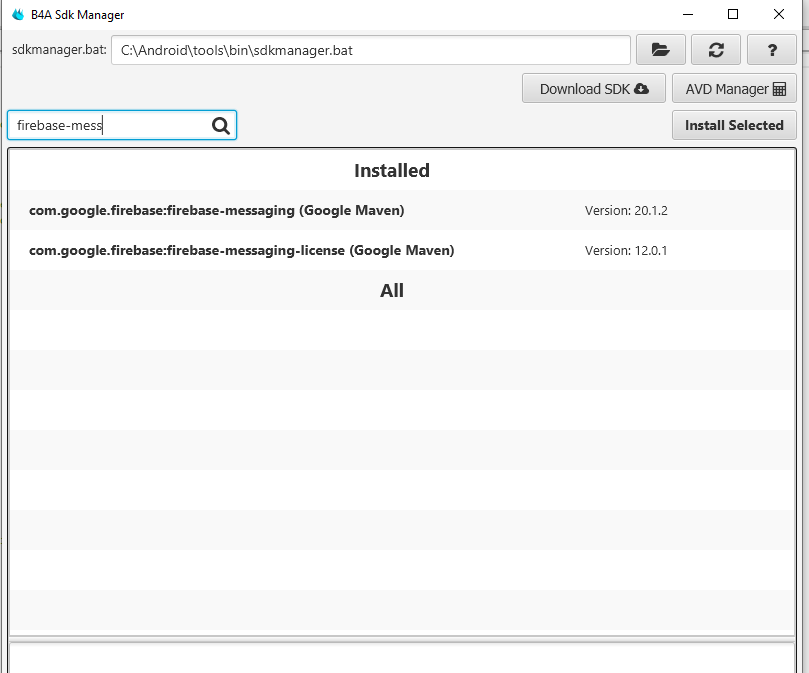Open the AVD Manager
Screen dimensions: 809x673
(734, 88)
